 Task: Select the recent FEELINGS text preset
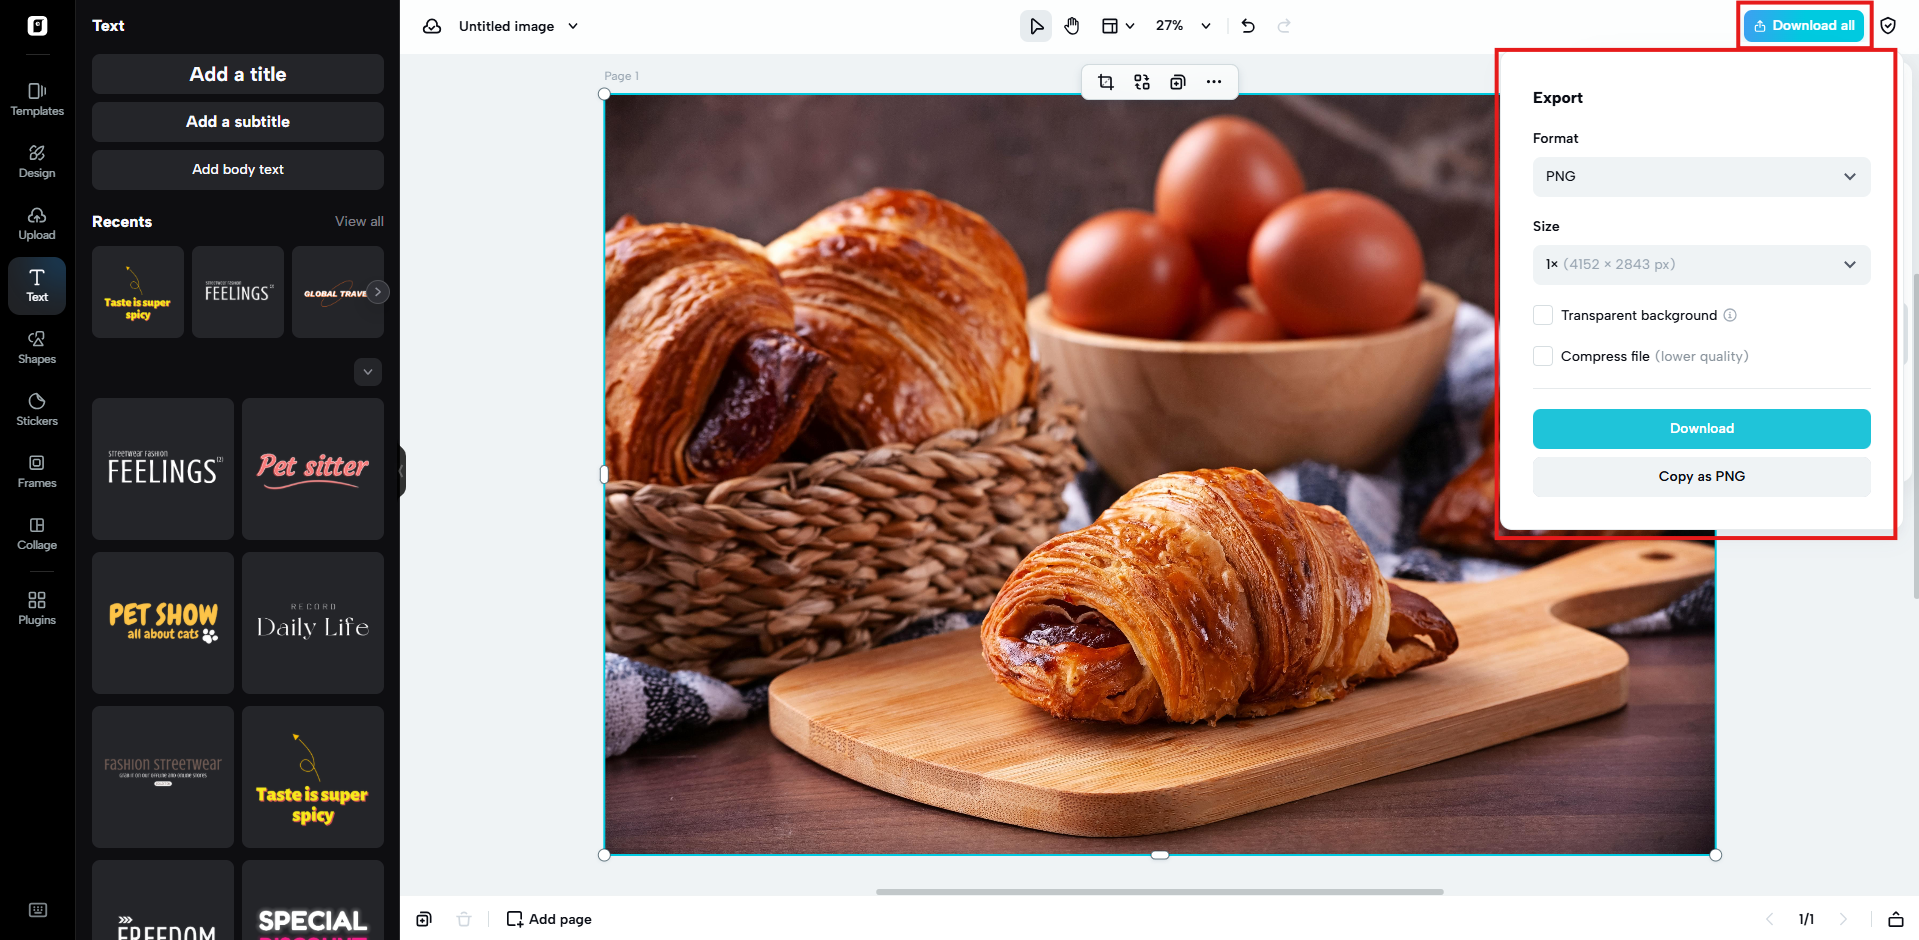tap(238, 292)
